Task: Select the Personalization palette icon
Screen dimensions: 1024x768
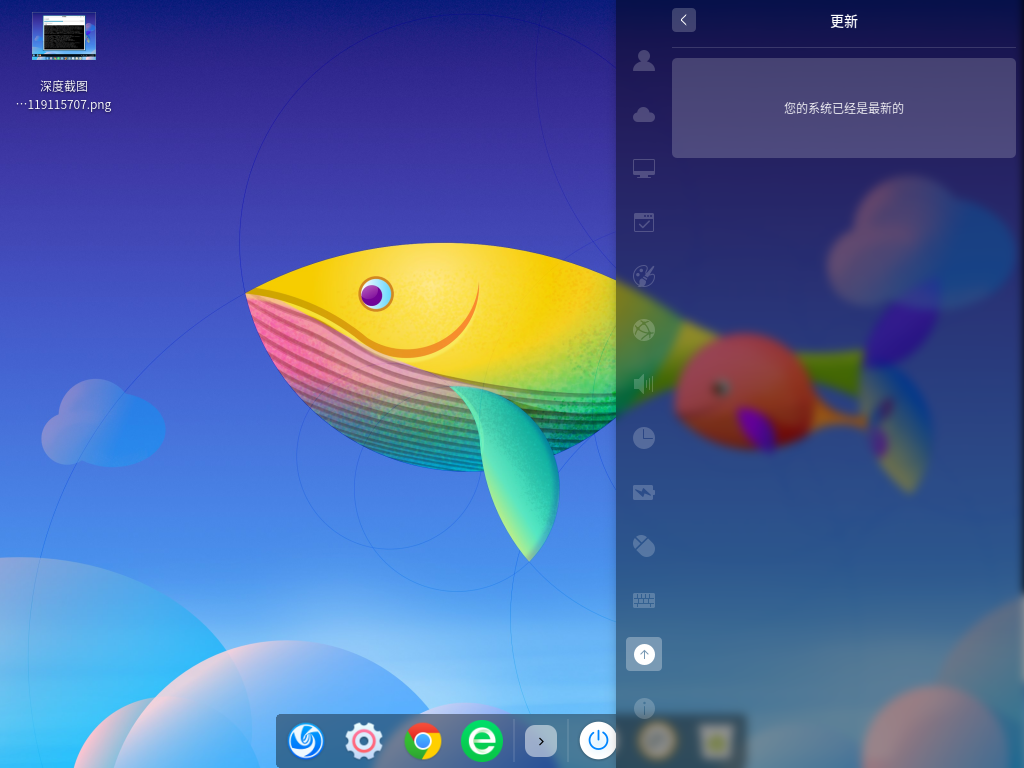Action: click(x=643, y=276)
